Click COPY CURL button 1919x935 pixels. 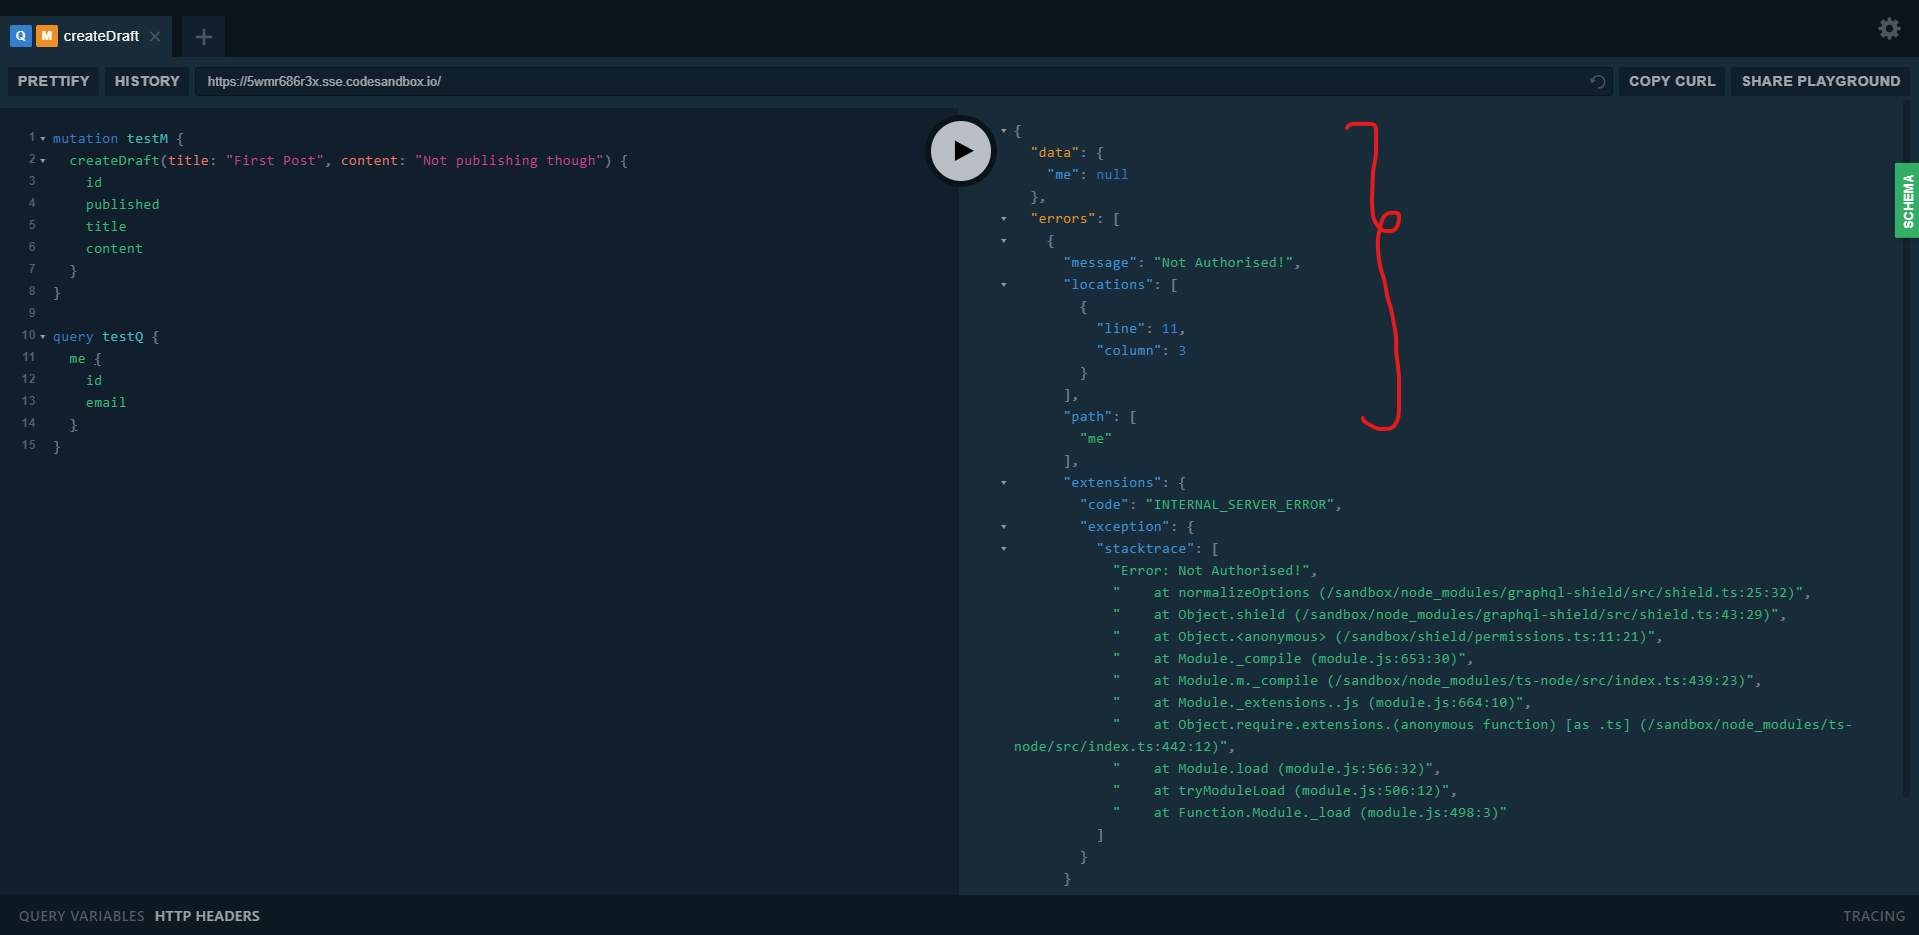[1672, 81]
